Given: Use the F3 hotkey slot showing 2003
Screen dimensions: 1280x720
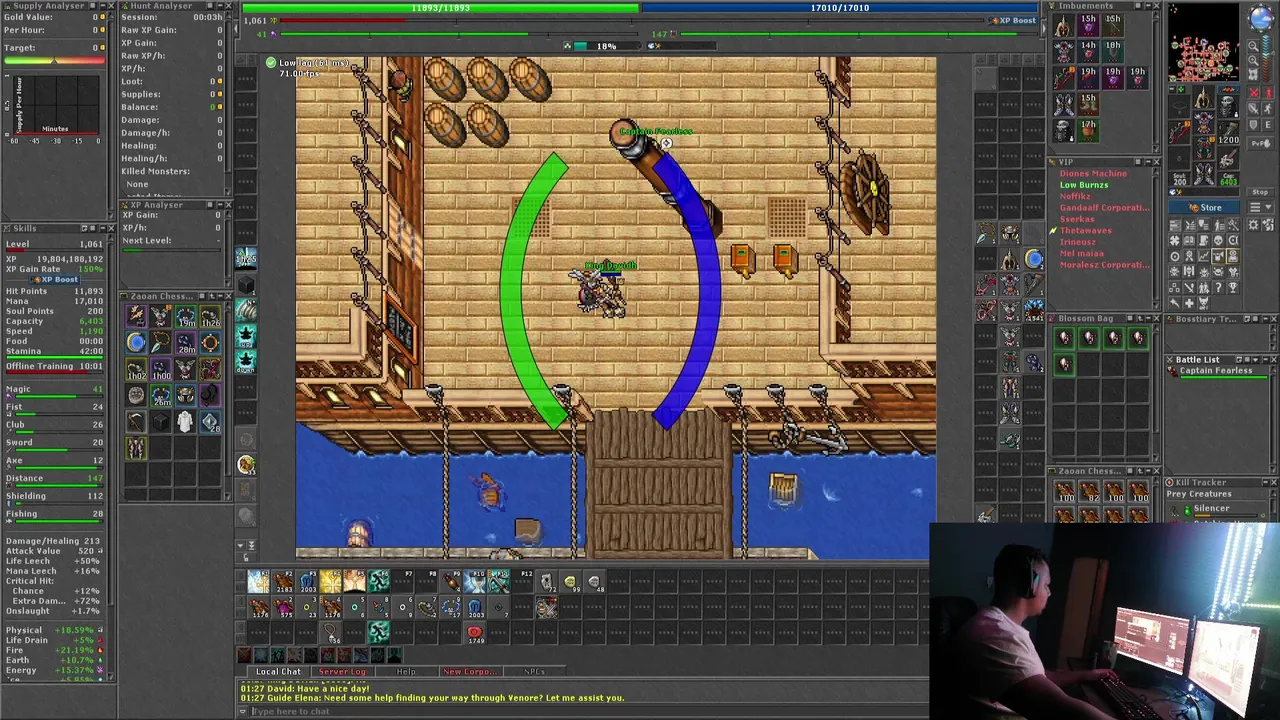Looking at the screenshot, I should (x=307, y=582).
